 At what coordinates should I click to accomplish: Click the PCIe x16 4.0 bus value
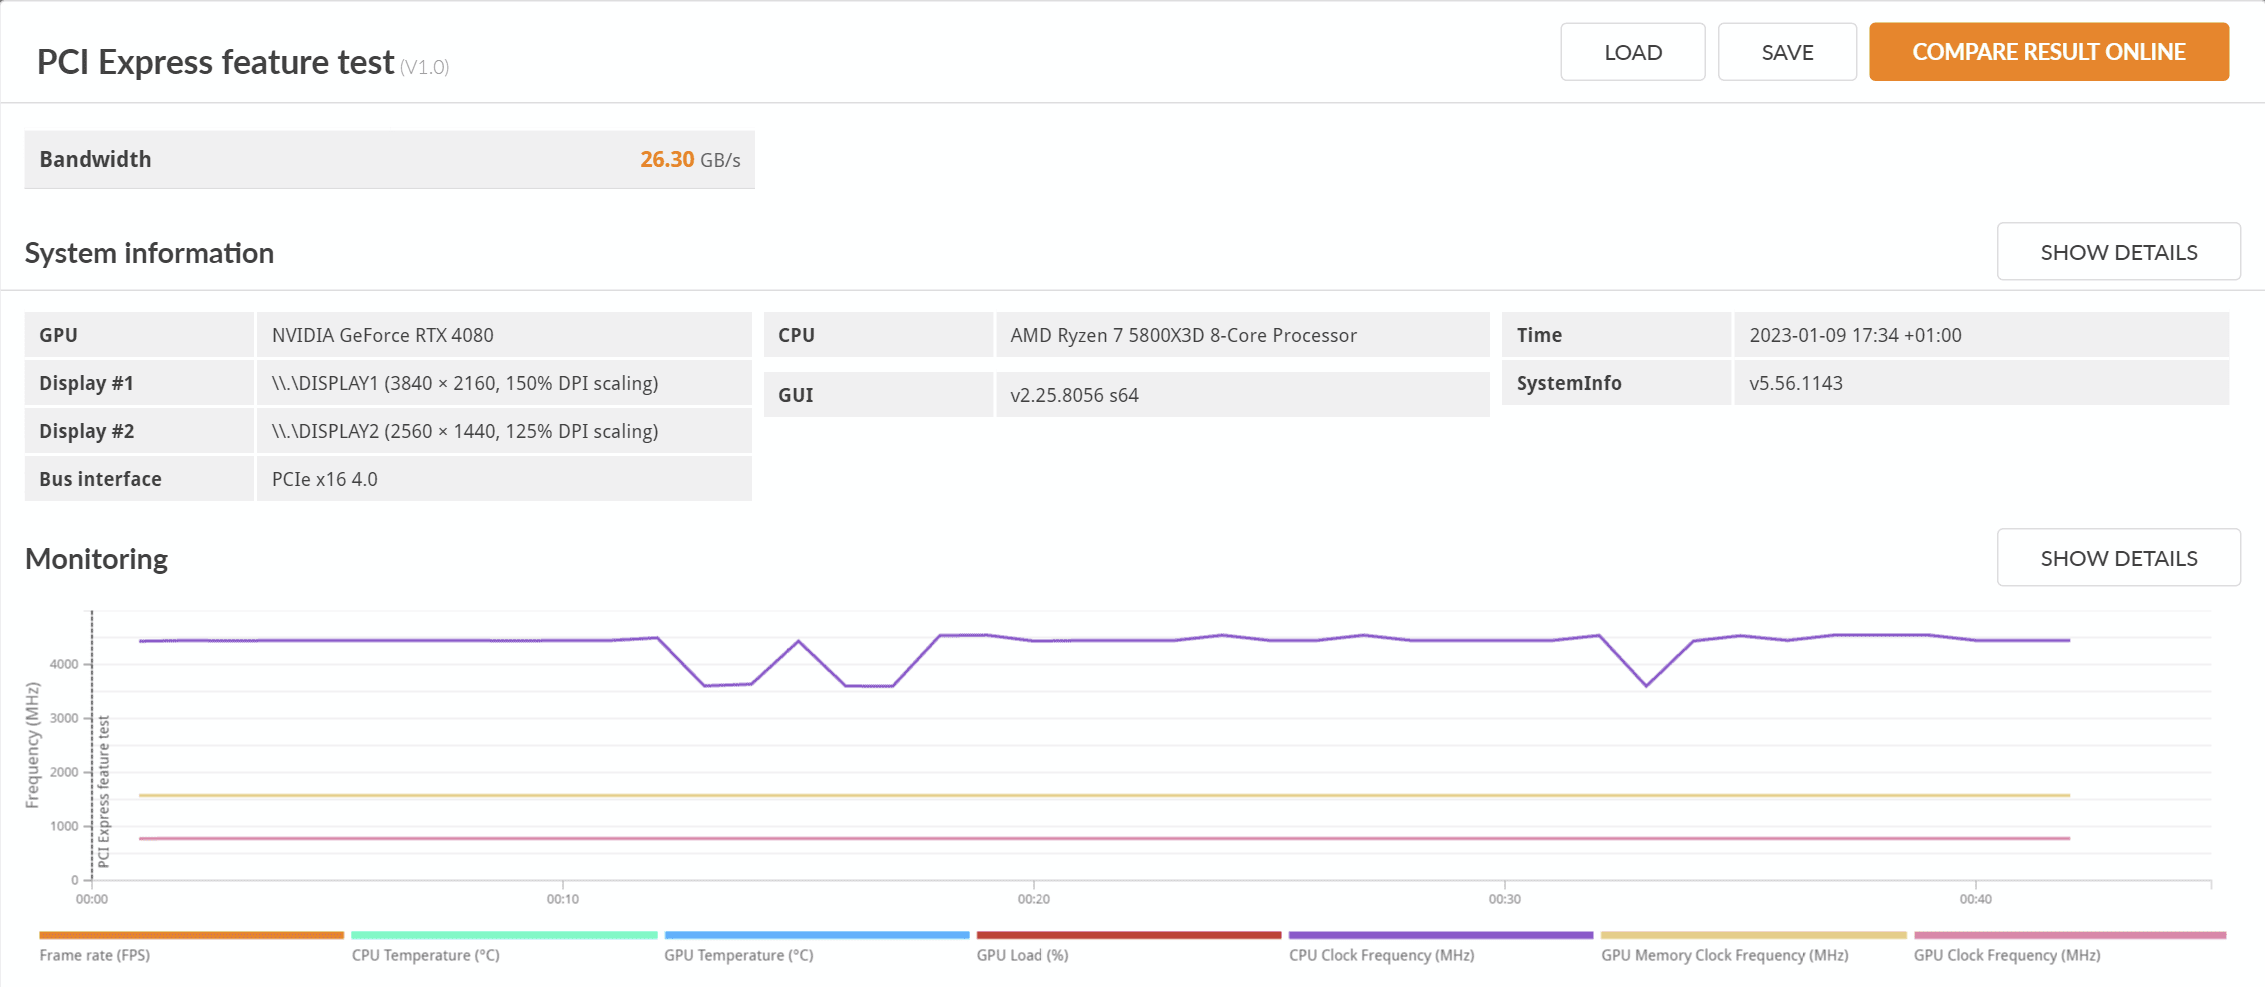(325, 479)
